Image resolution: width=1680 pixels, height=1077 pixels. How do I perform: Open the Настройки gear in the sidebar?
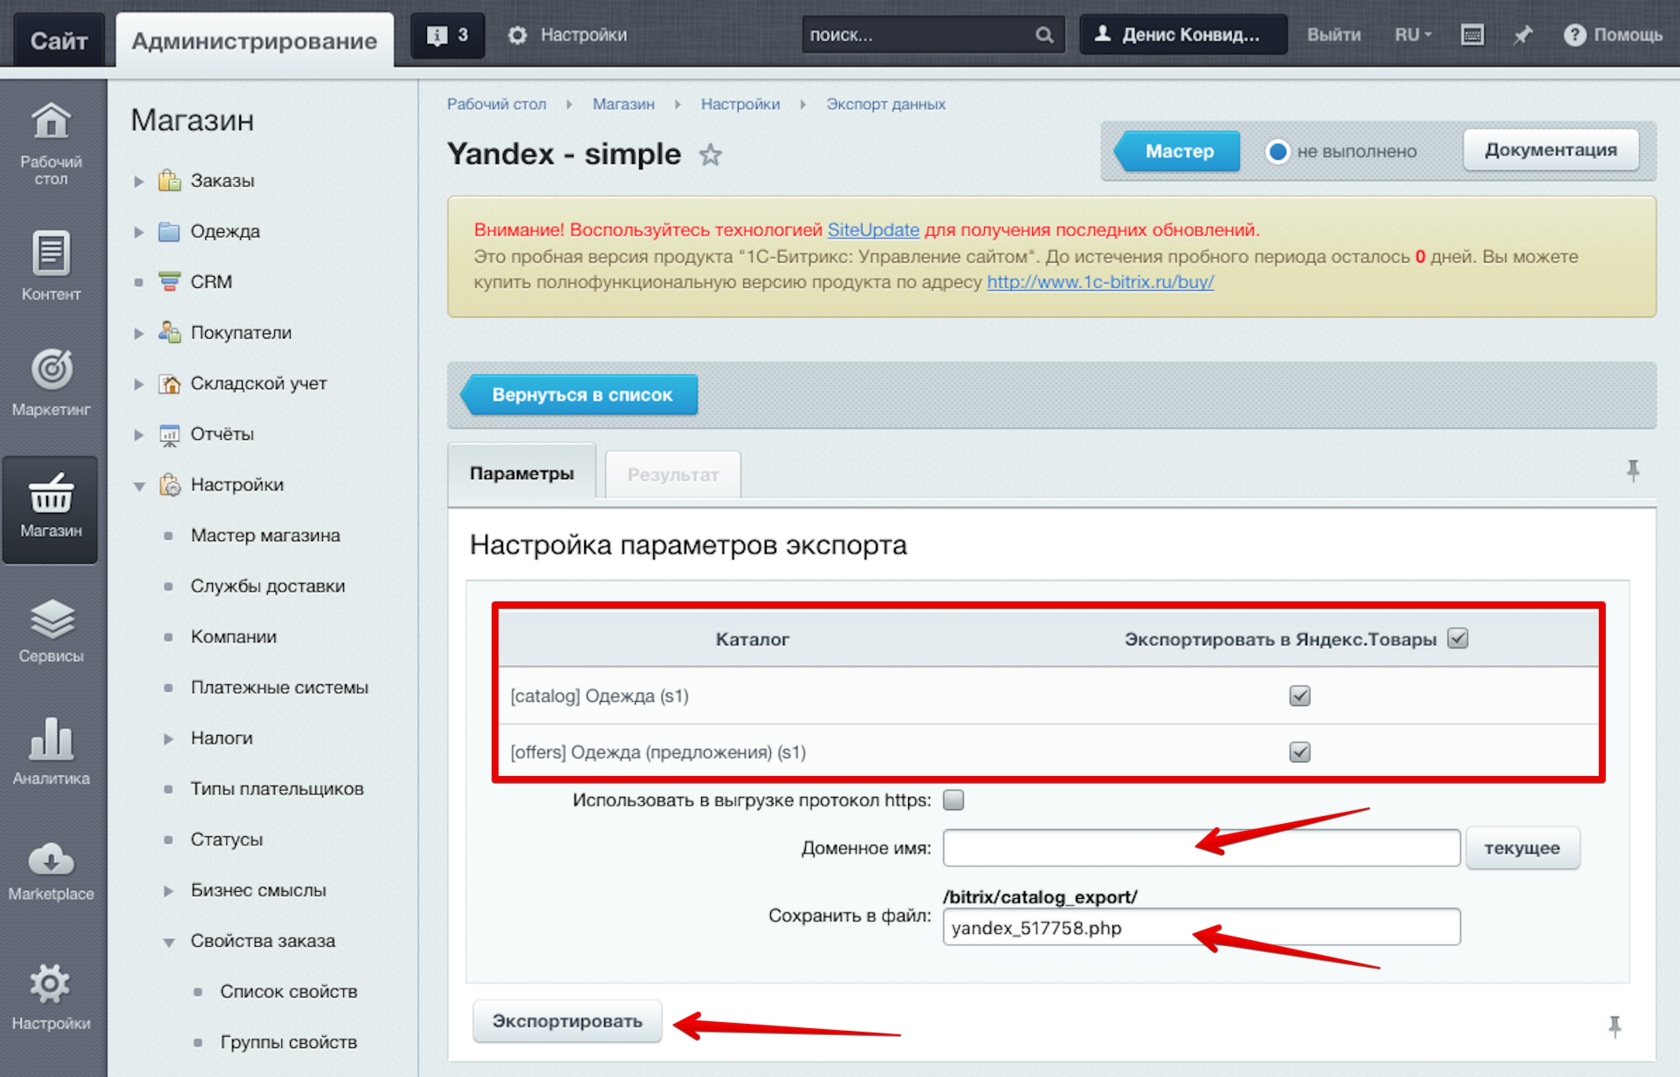(x=51, y=997)
